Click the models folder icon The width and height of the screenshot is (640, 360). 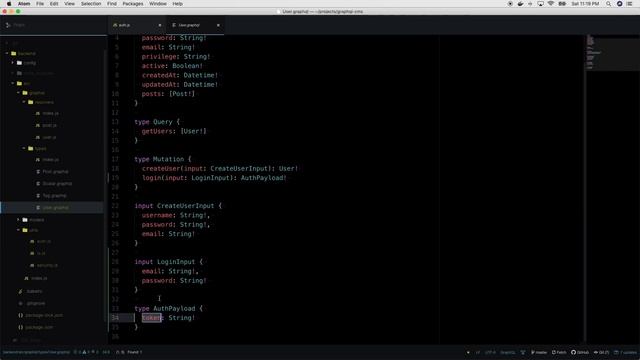(25, 220)
